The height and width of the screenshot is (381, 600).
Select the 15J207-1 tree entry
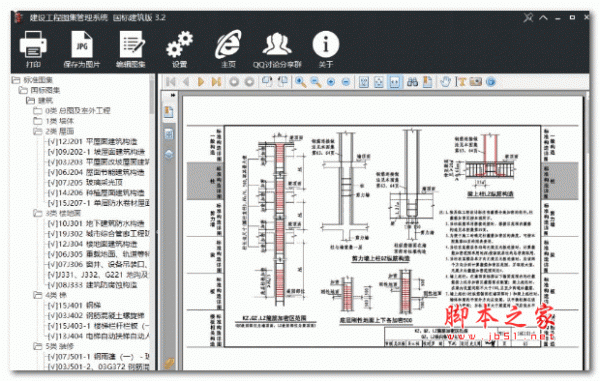click(x=98, y=203)
